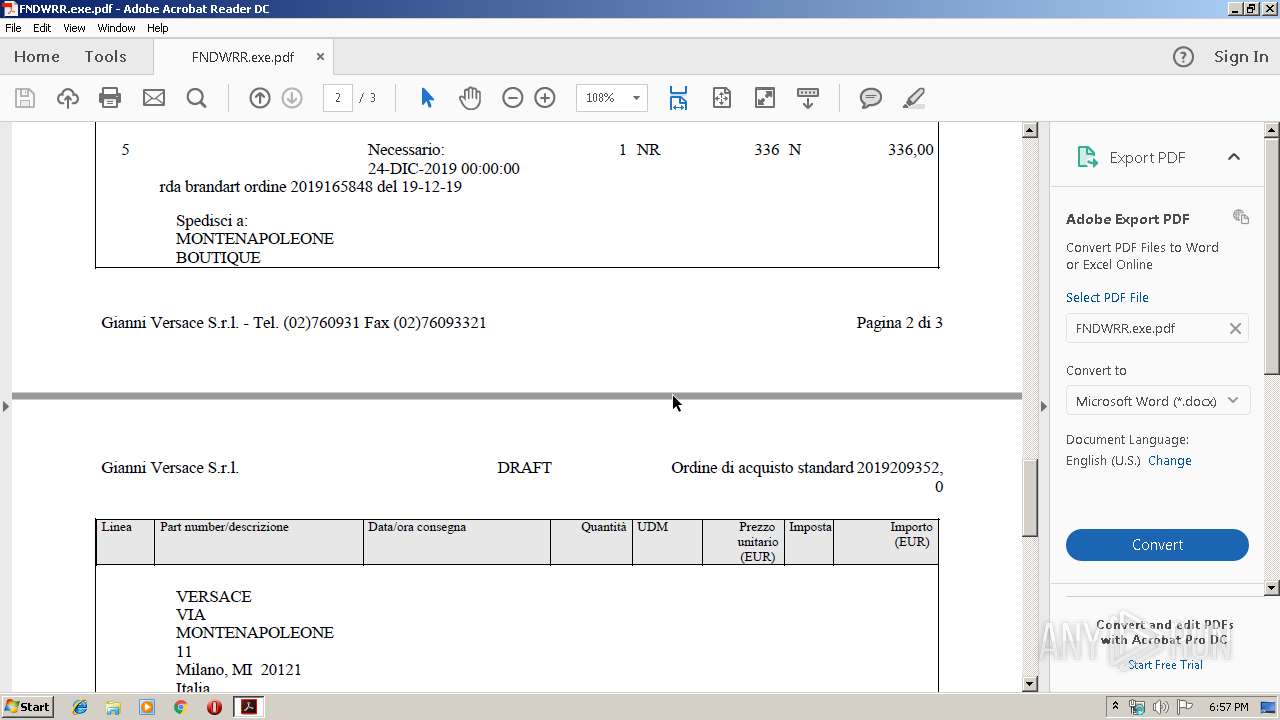Select the Highlight pen tool
1280x720 pixels.
[x=913, y=98]
